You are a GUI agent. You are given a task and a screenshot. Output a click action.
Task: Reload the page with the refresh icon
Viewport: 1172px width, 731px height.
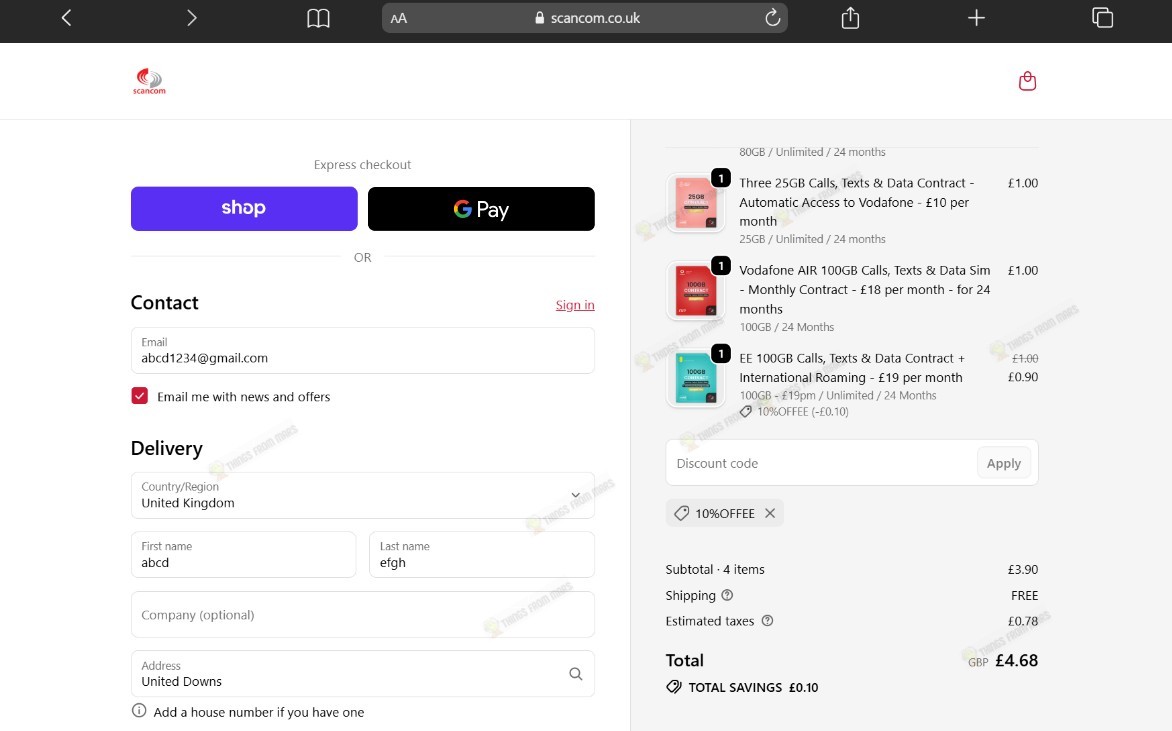pos(772,18)
